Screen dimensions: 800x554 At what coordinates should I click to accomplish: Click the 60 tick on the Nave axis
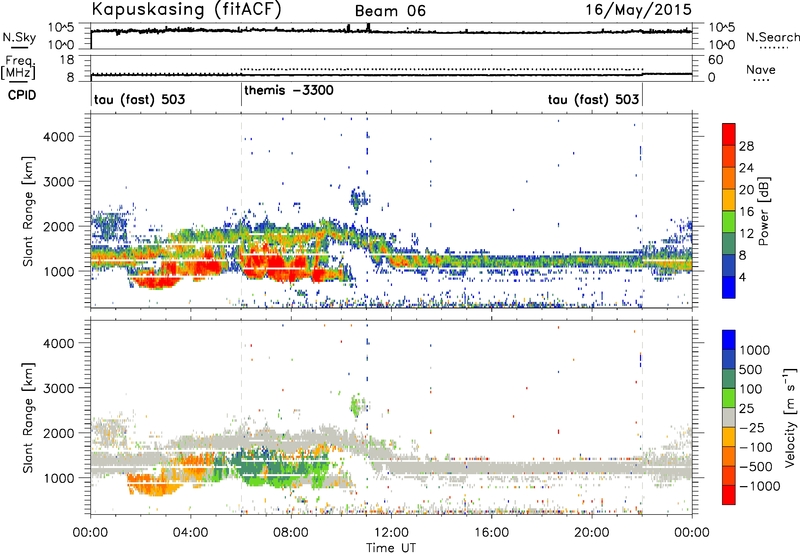pyautogui.click(x=715, y=60)
